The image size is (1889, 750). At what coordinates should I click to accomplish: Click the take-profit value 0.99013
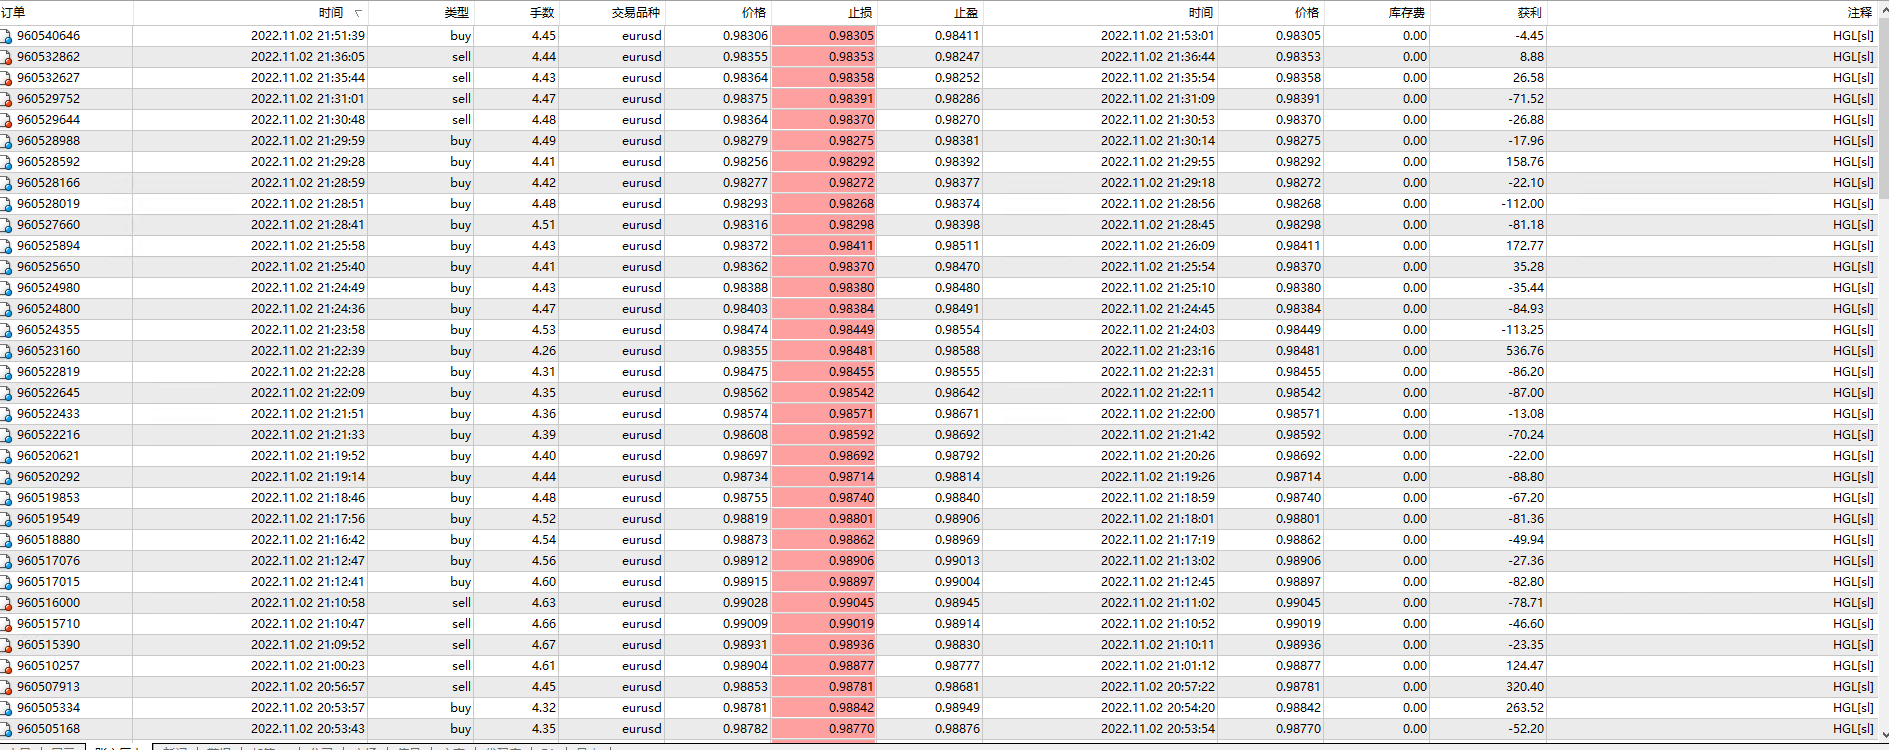coord(958,561)
